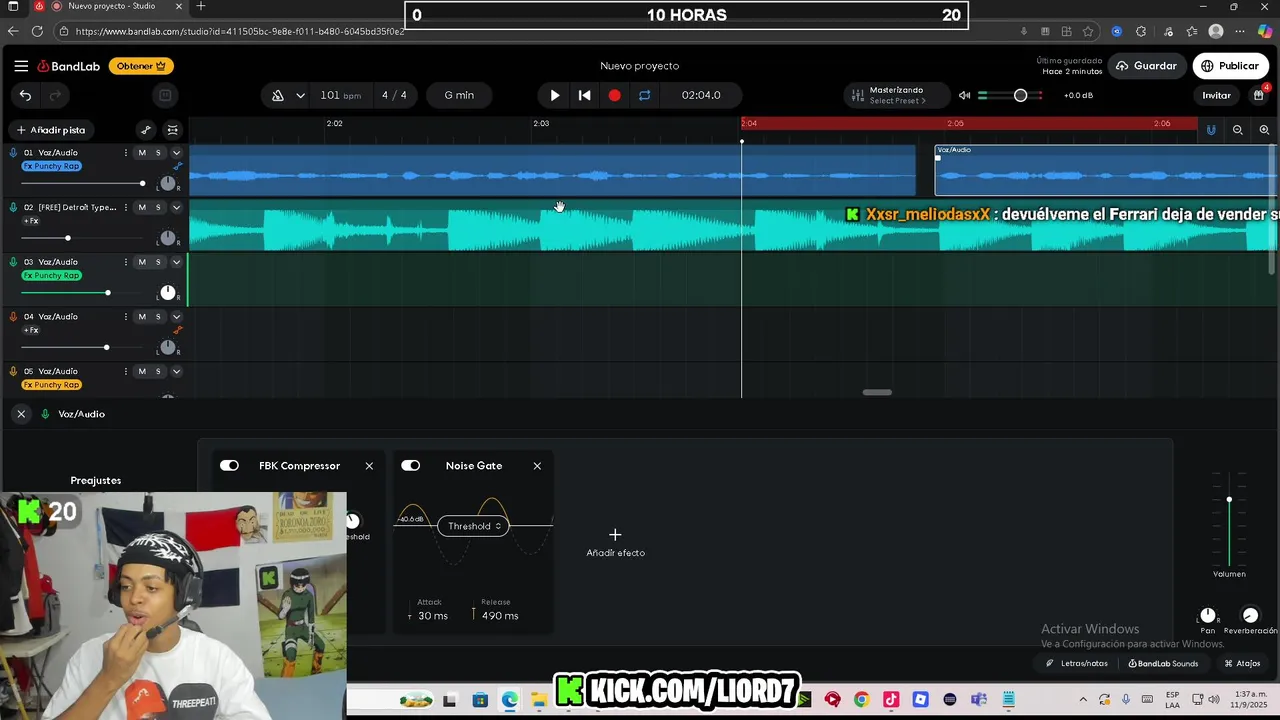Expand track 01 chevron
The height and width of the screenshot is (720, 1280).
[176, 153]
